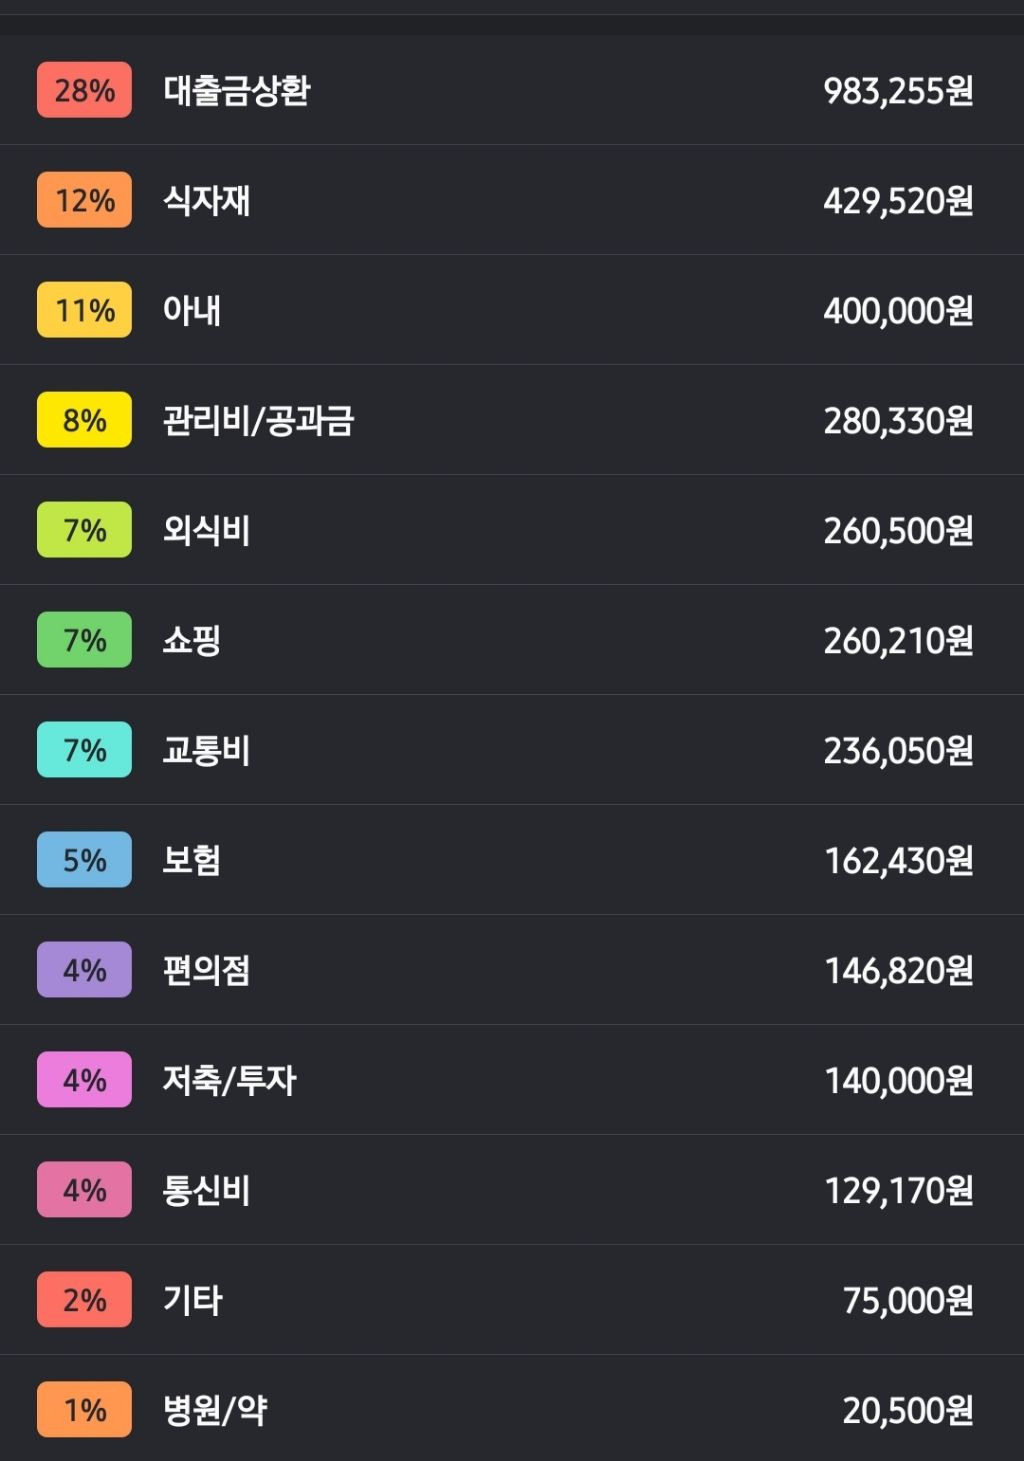
Task: Tap the orange 12% badge
Action: pyautogui.click(x=84, y=200)
